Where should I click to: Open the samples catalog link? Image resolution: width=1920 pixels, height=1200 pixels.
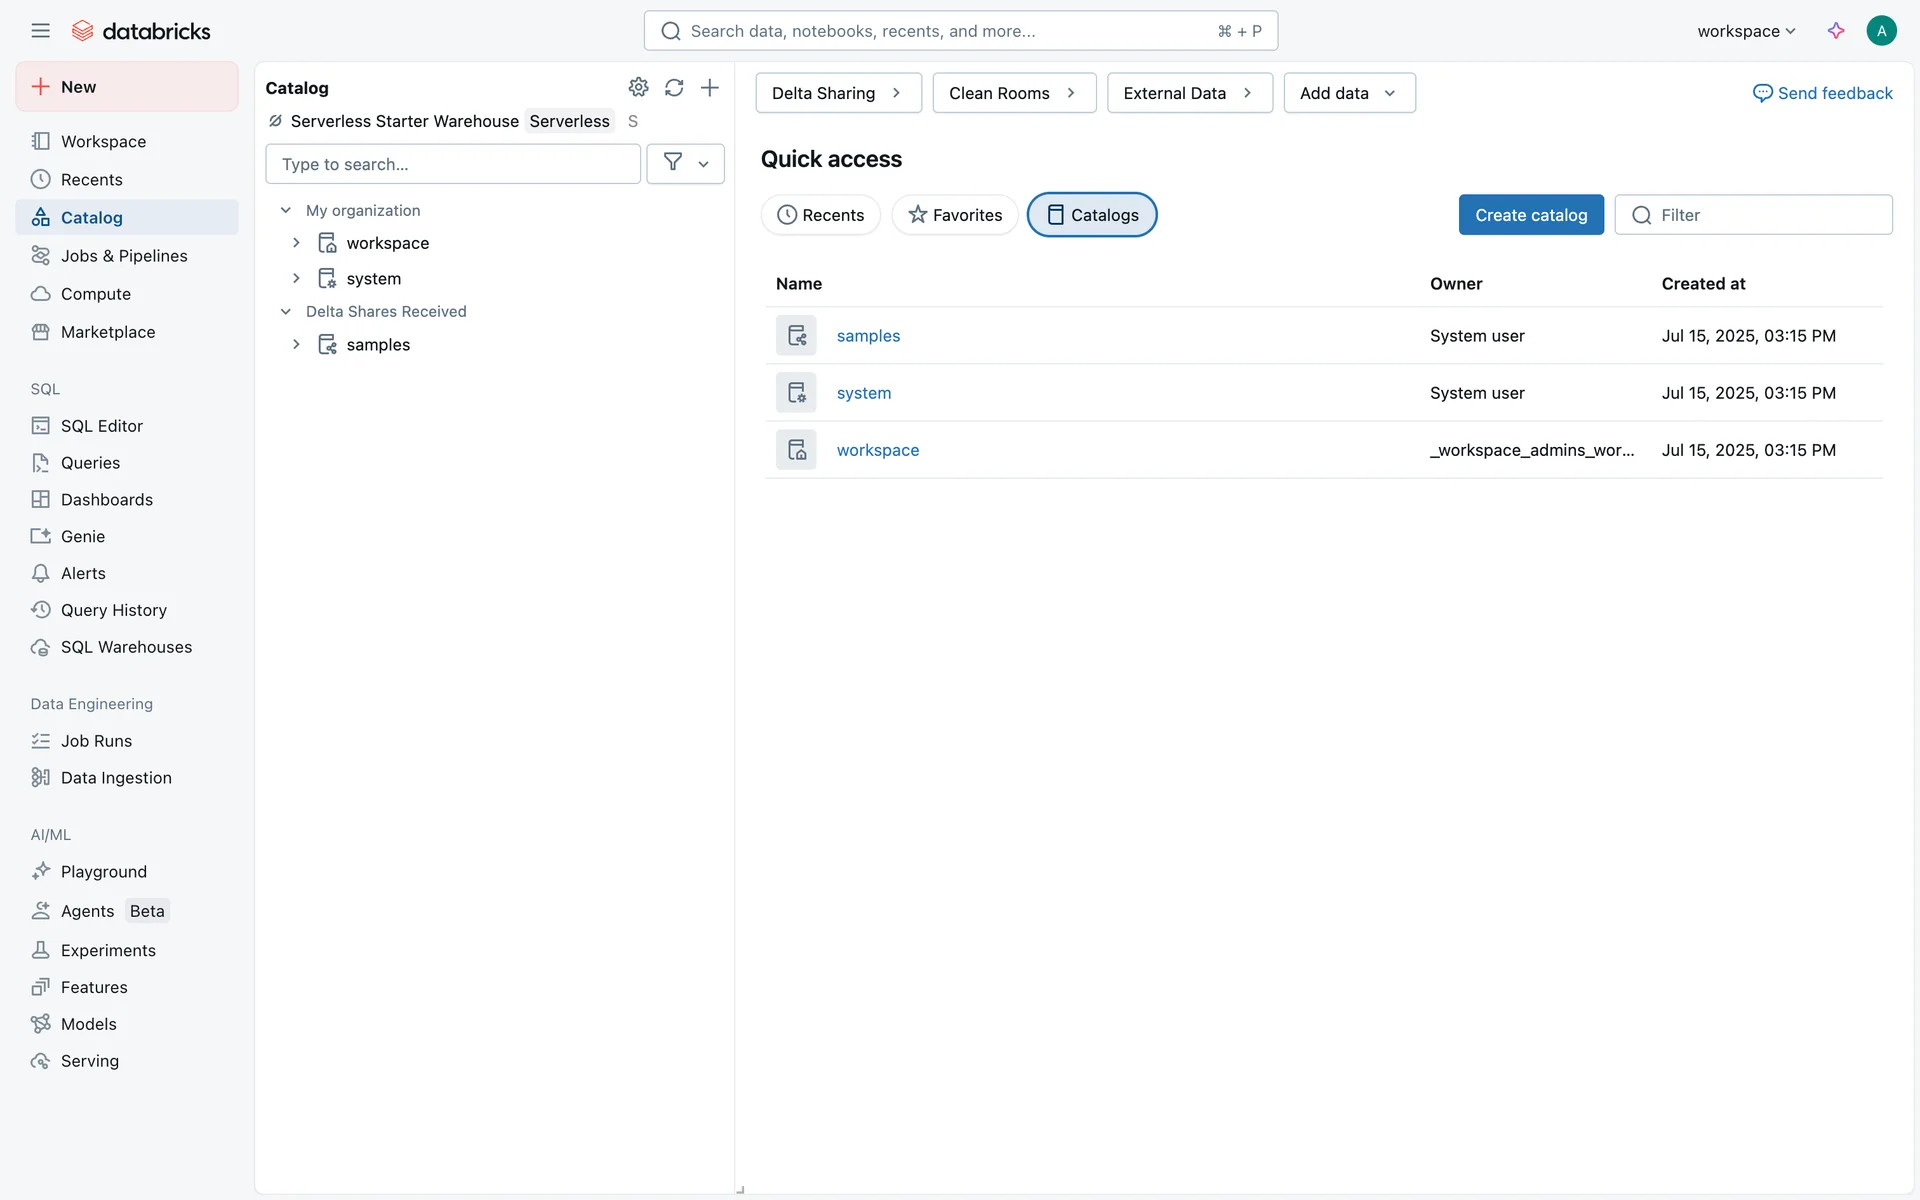(868, 336)
